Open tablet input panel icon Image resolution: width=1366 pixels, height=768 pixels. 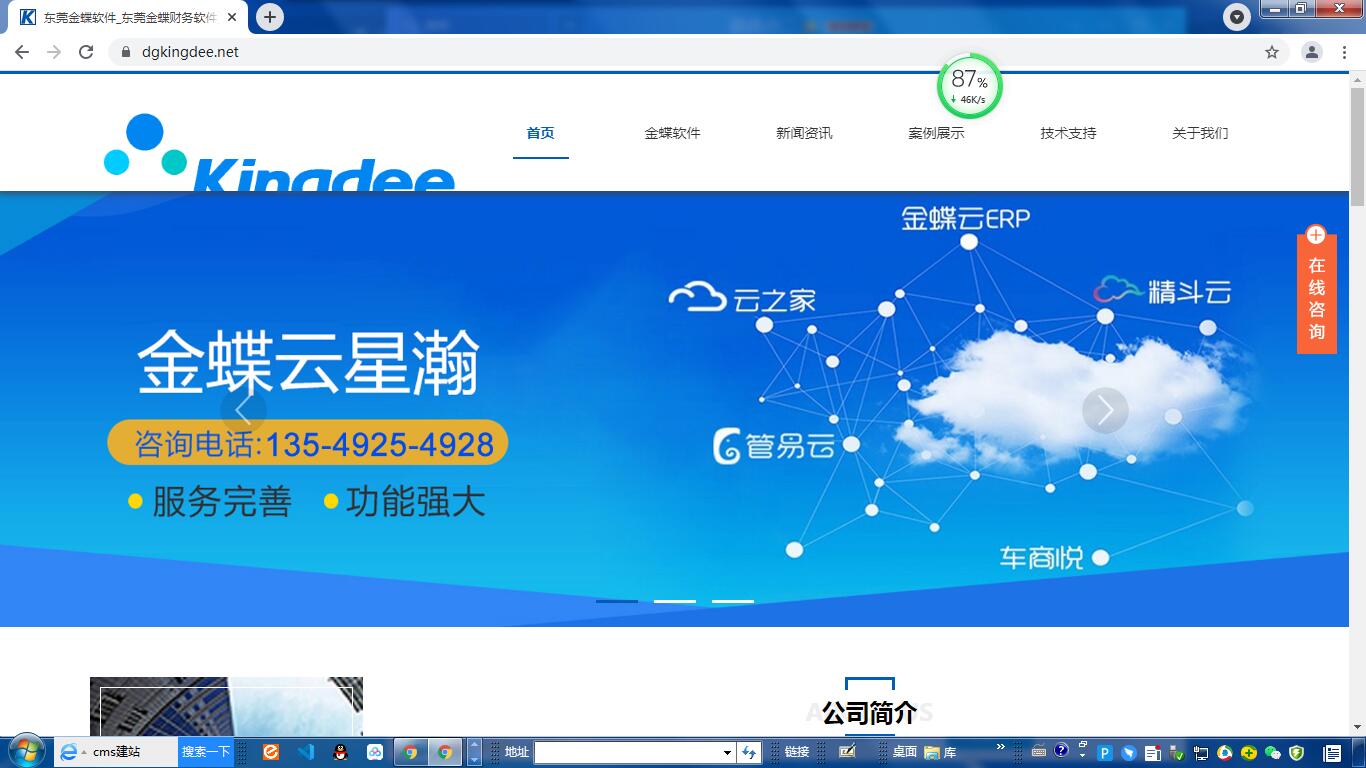coord(847,752)
